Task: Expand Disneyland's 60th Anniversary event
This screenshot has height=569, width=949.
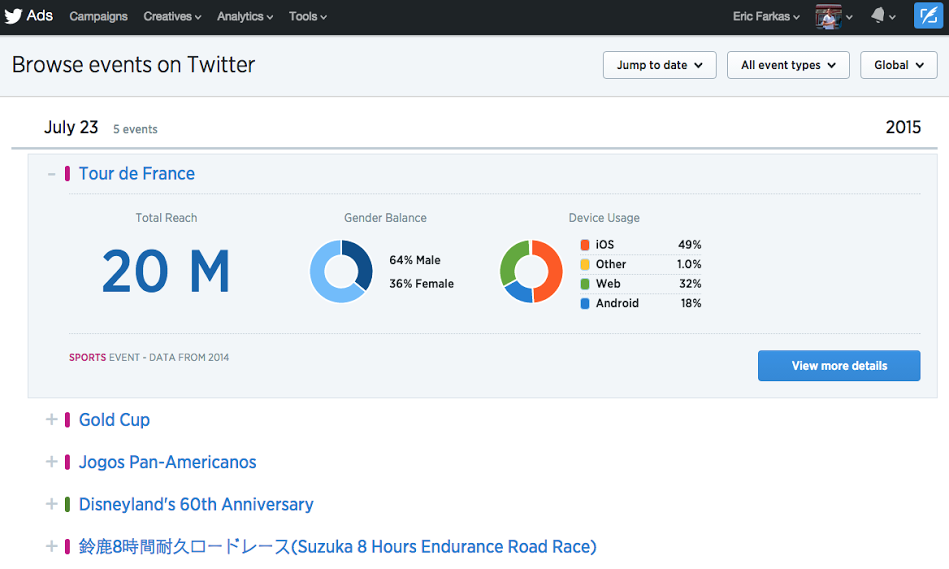Action: [x=52, y=504]
